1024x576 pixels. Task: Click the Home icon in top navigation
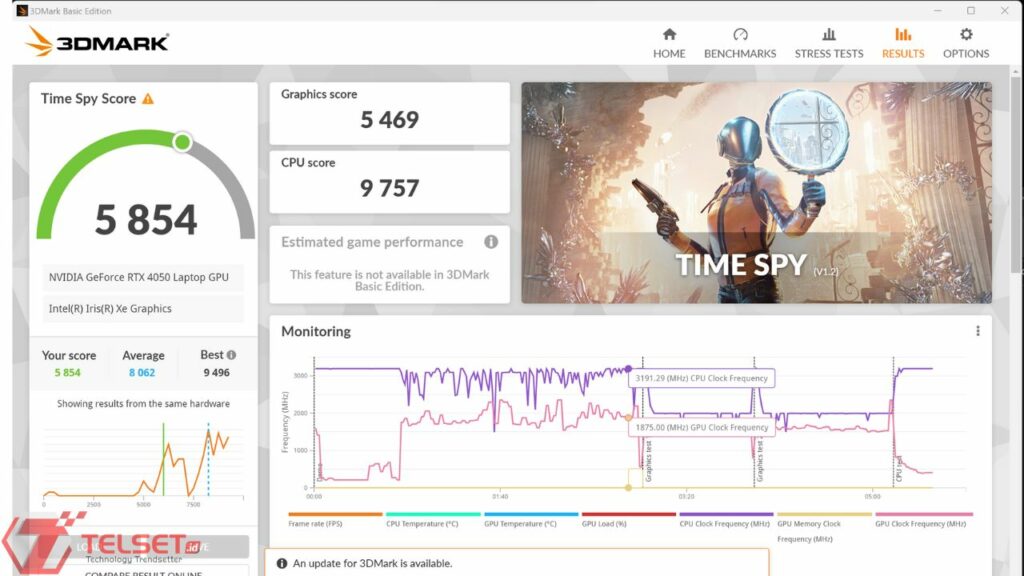[669, 35]
